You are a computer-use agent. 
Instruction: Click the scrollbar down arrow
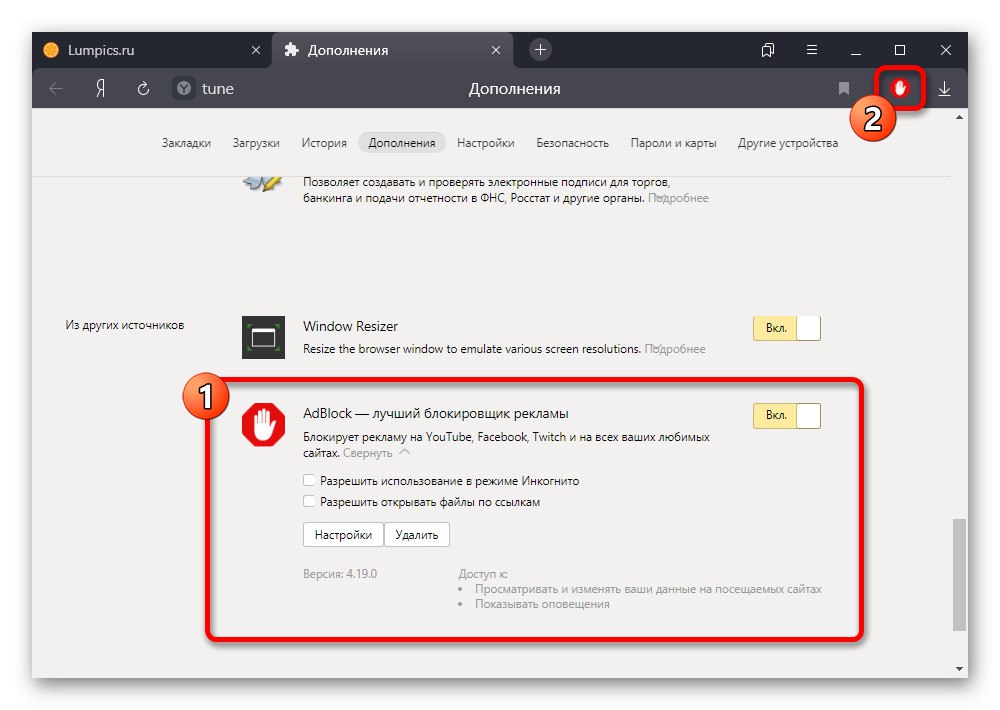959,669
